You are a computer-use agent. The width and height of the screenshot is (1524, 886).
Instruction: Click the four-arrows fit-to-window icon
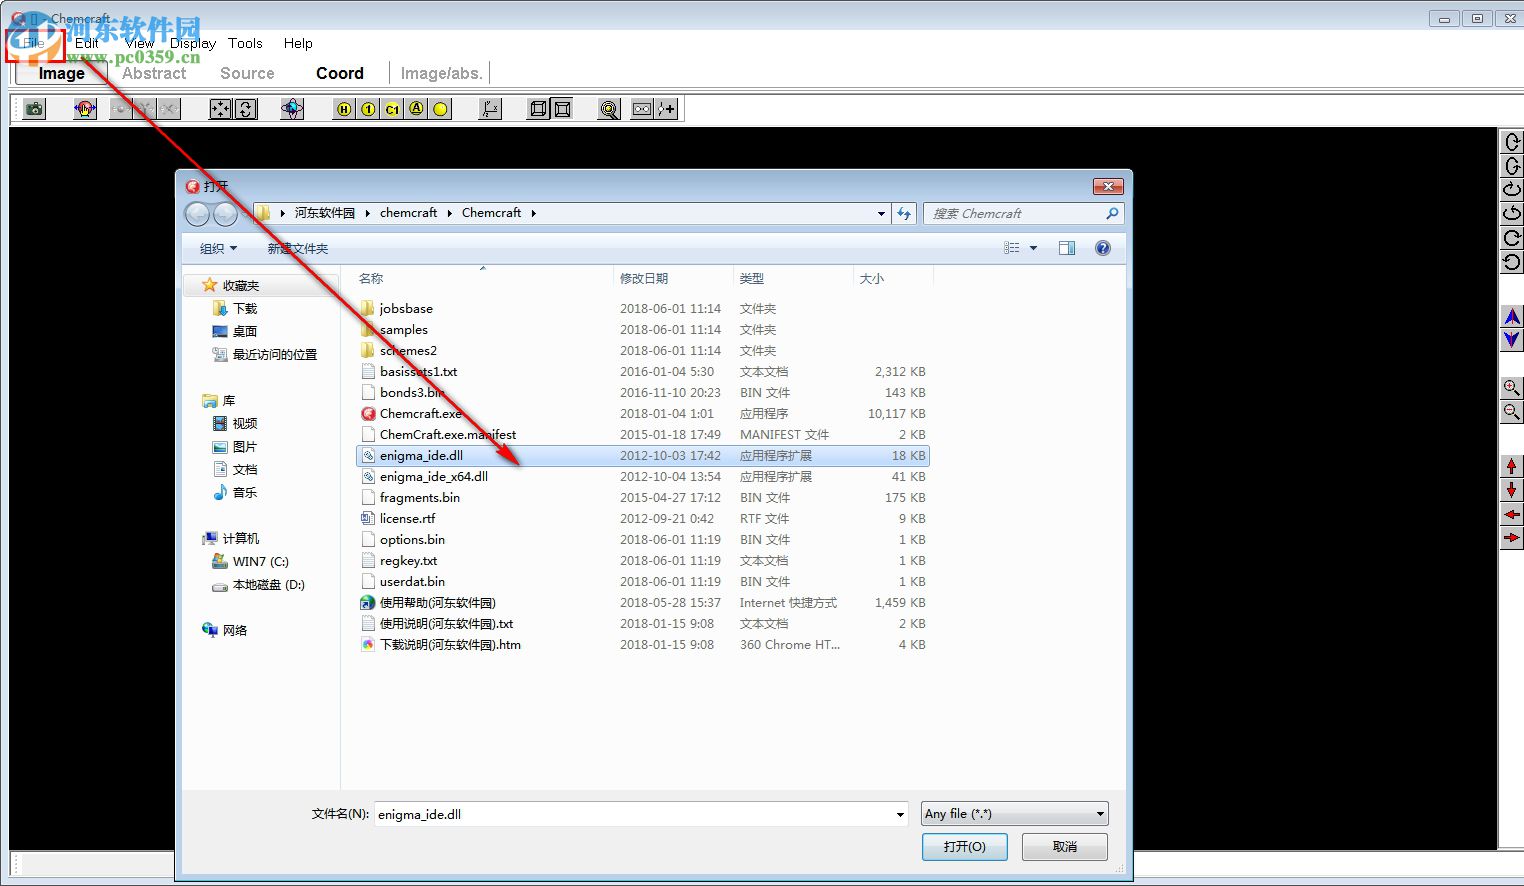(x=220, y=109)
